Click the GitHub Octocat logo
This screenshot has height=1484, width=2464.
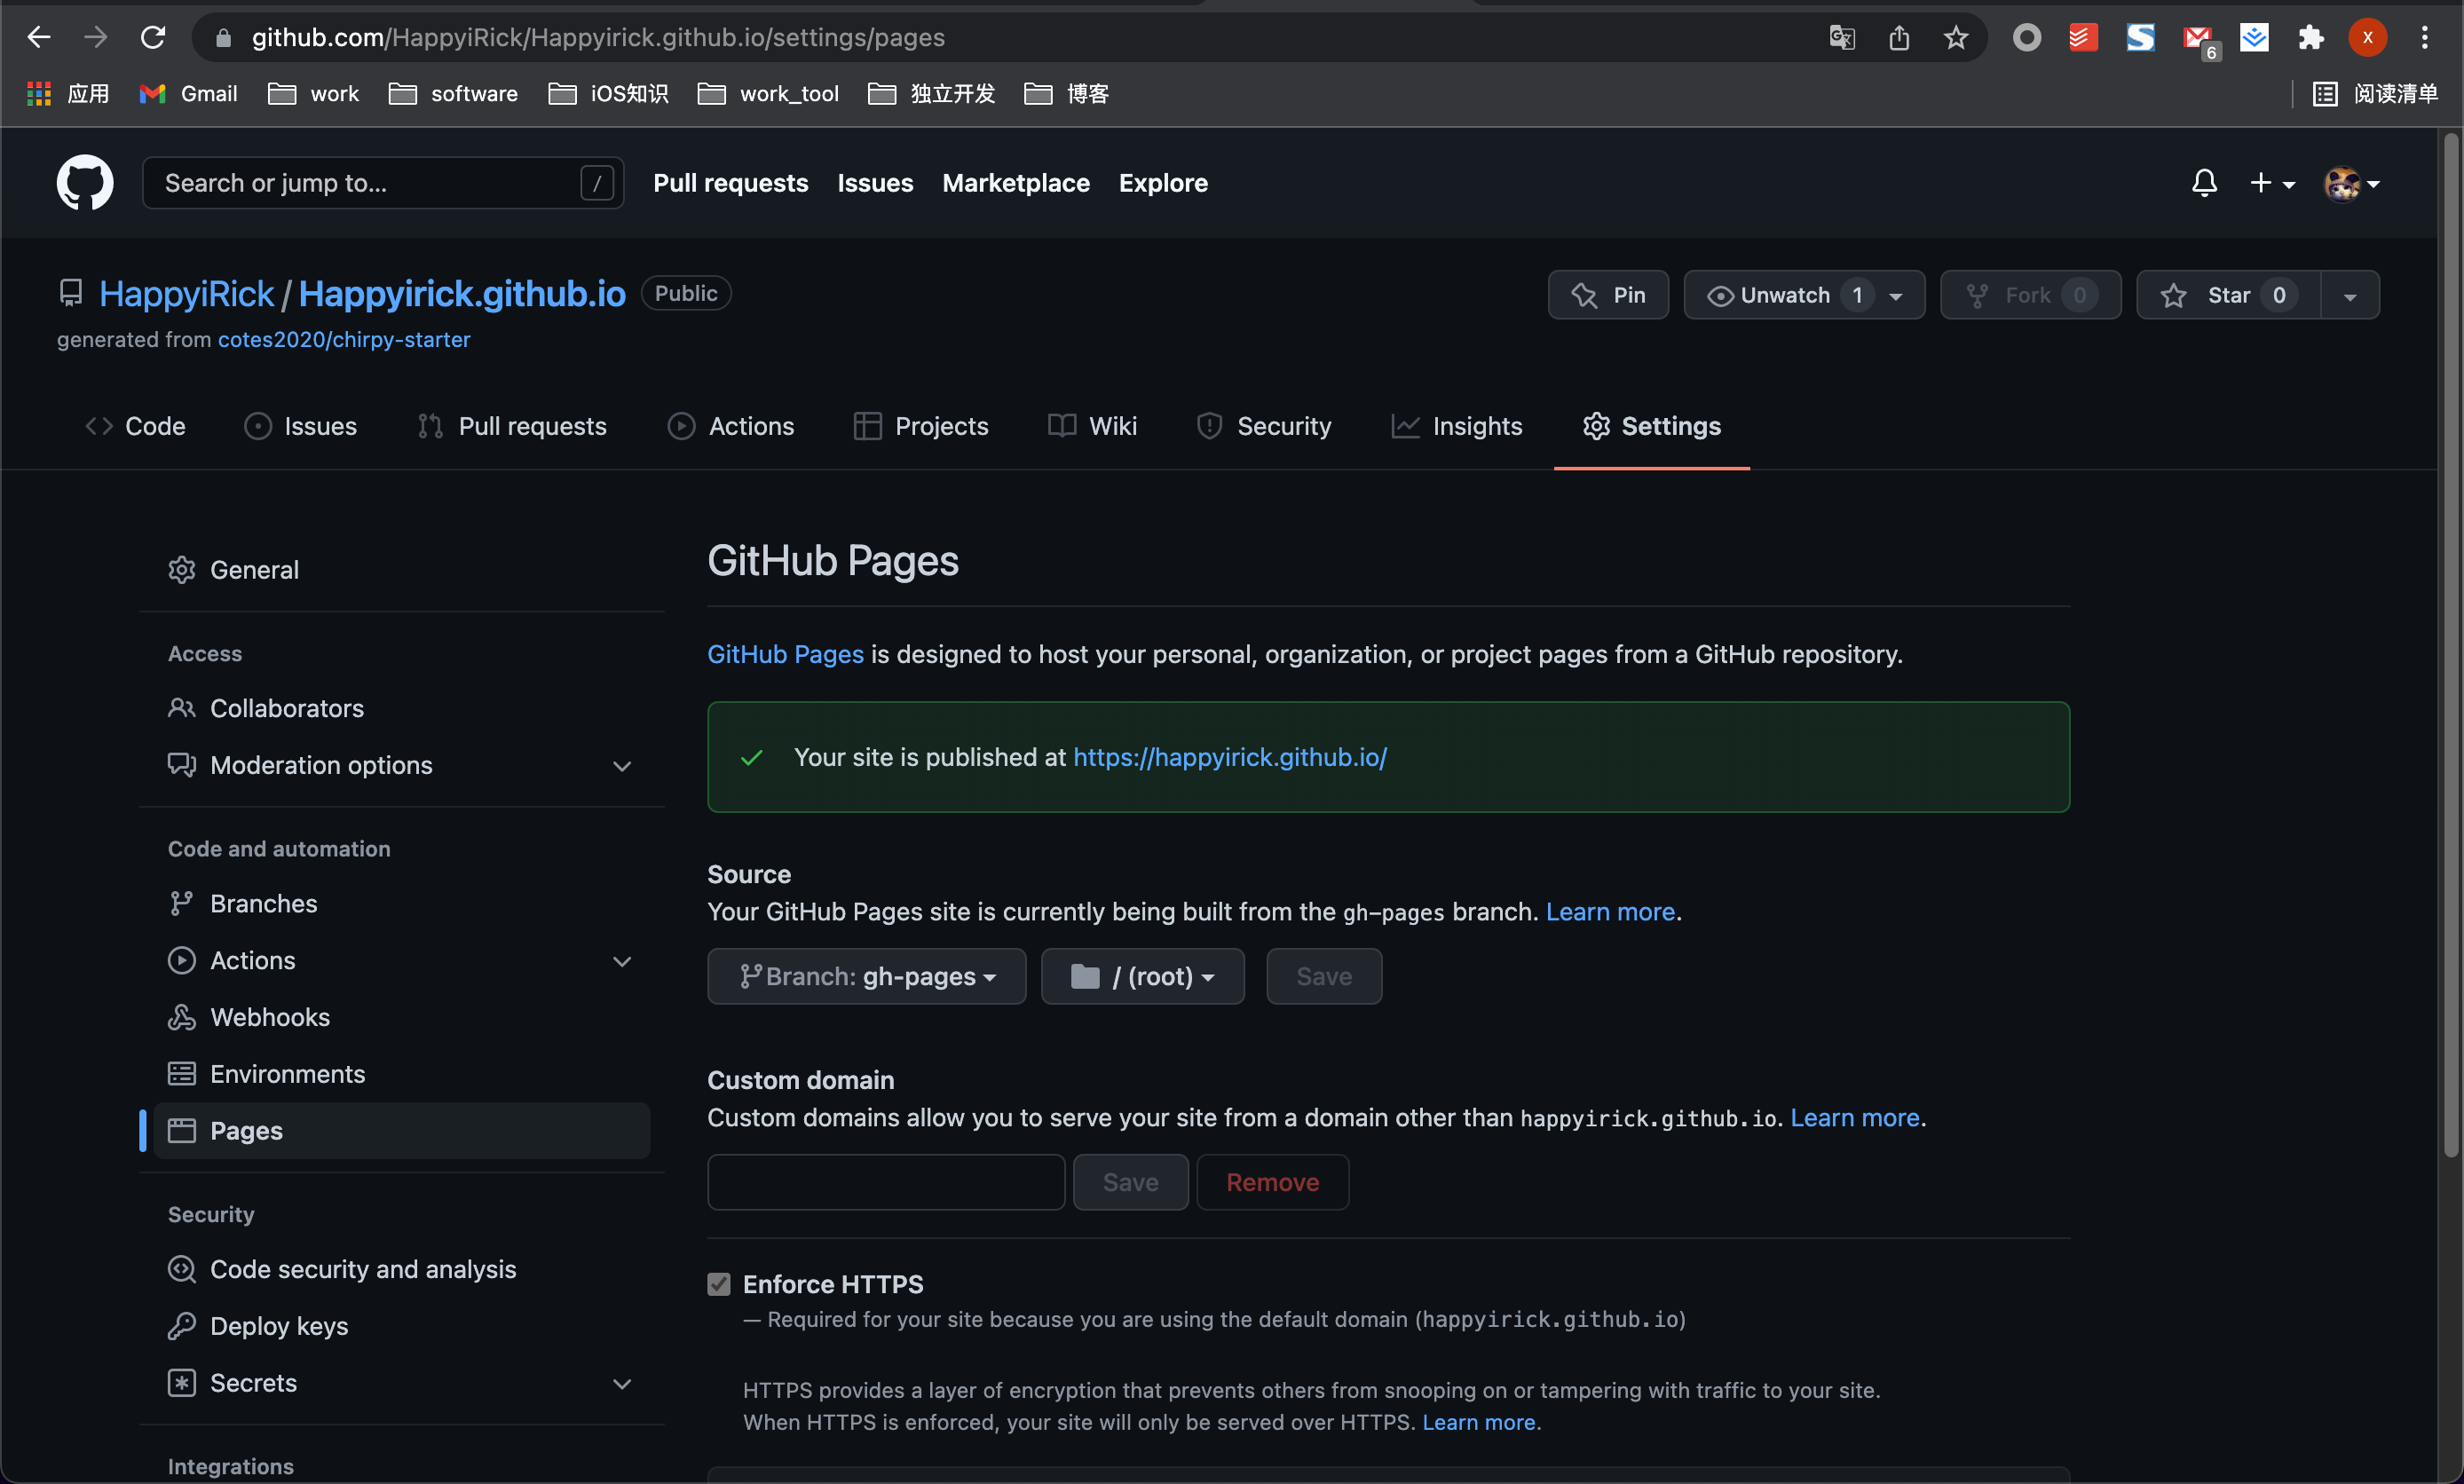tap(84, 183)
